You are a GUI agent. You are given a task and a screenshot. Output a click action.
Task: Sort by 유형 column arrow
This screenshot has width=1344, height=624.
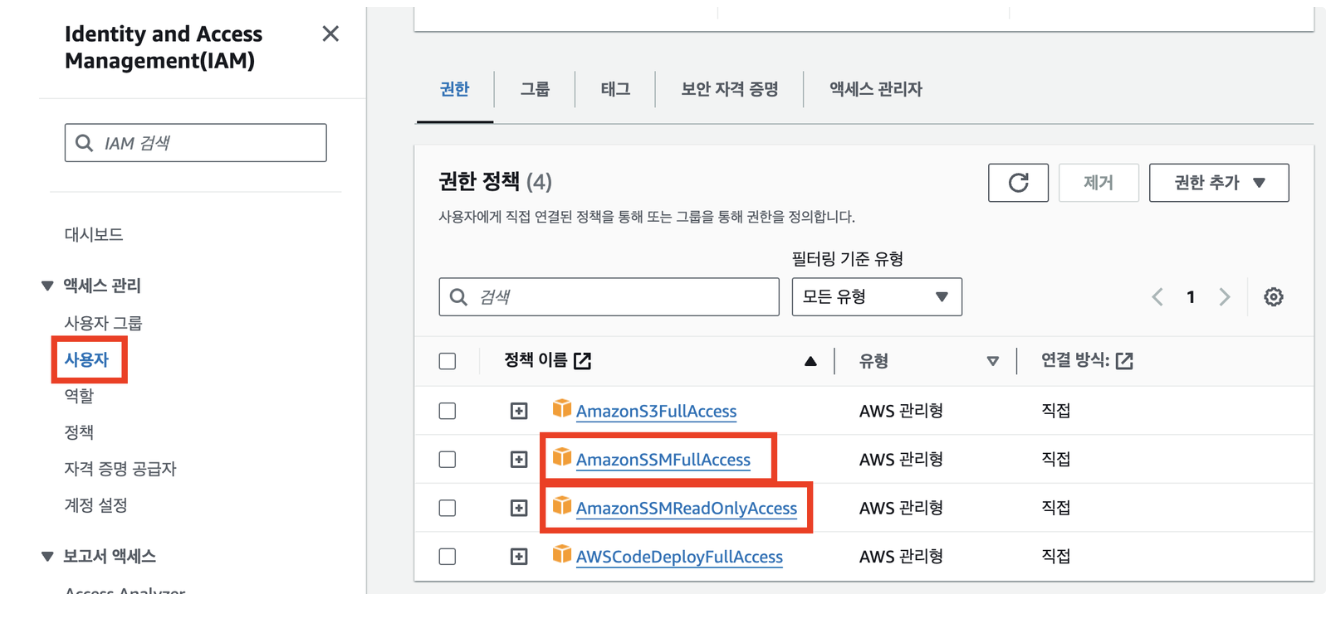pos(993,362)
